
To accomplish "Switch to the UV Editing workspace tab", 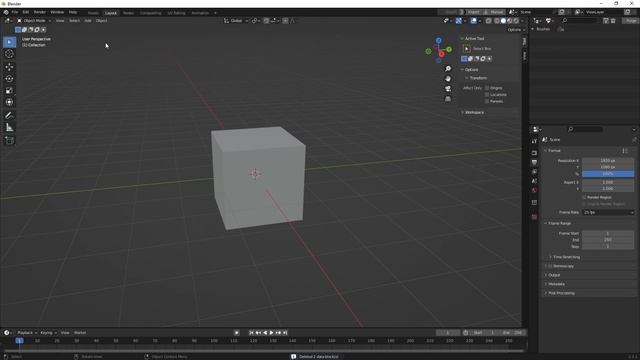I will coord(176,13).
